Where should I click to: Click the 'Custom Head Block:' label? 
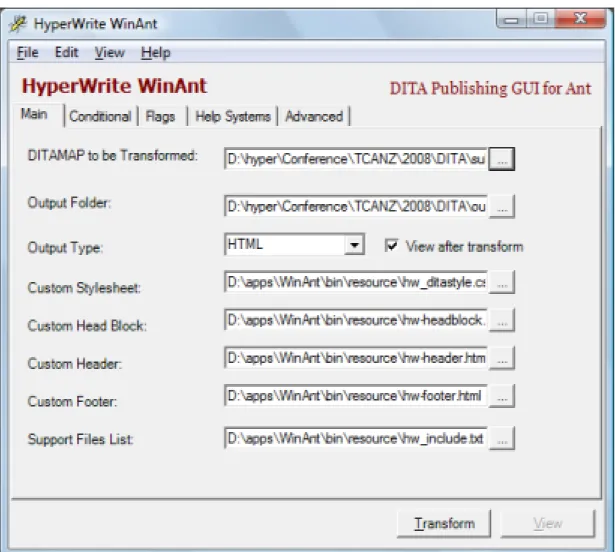coord(87,326)
